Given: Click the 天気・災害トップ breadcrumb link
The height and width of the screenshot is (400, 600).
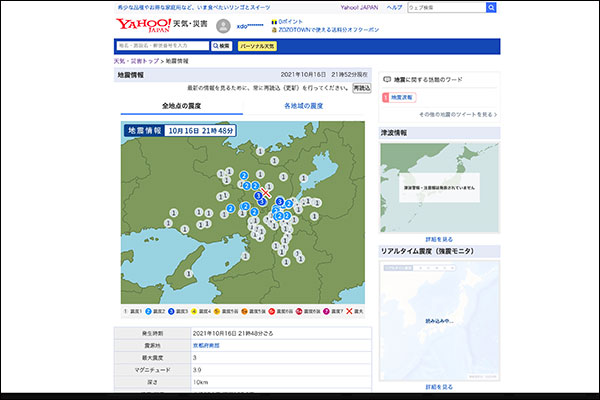Looking at the screenshot, I should [x=137, y=61].
